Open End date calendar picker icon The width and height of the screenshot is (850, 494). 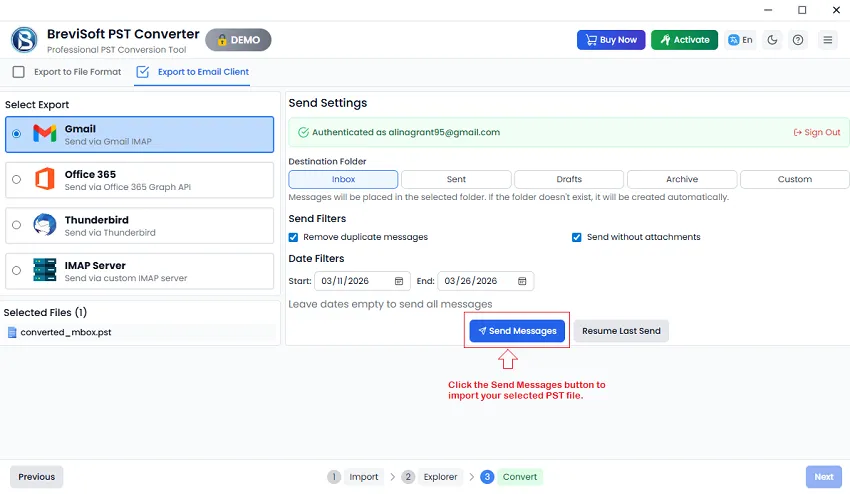[522, 281]
